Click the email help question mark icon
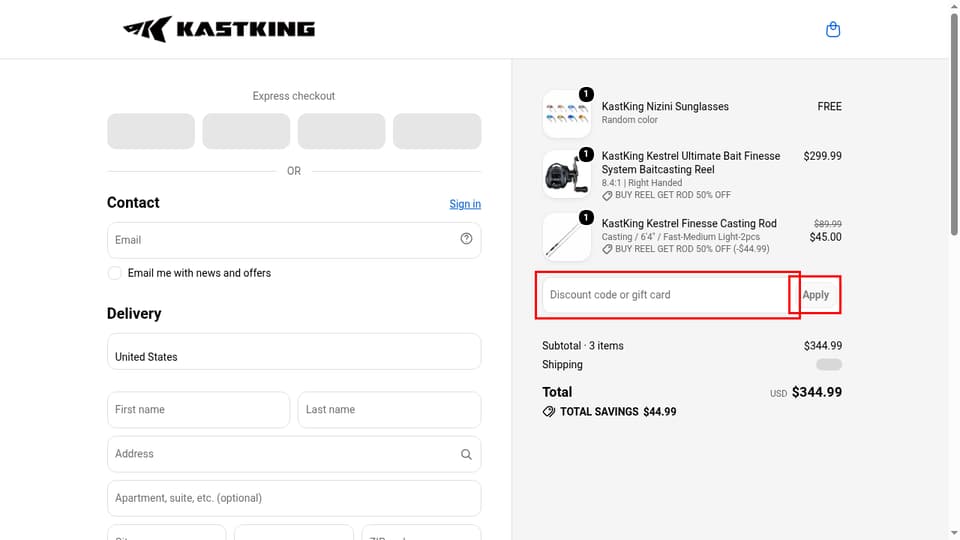This screenshot has height=540, width=960. (x=467, y=239)
